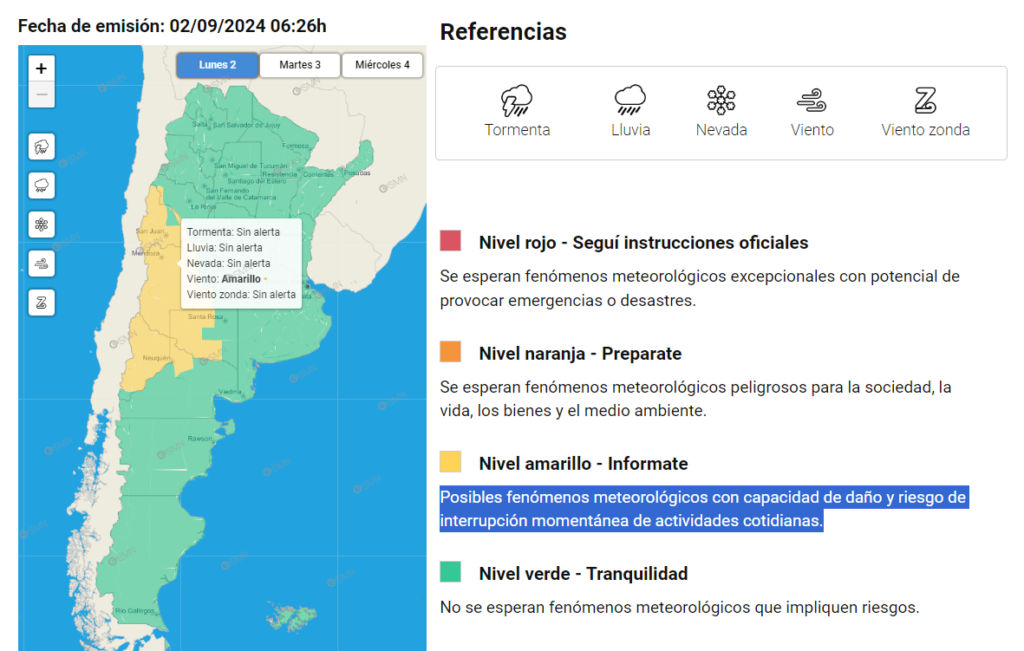The width and height of the screenshot is (1024, 651).
Task: Click the orange alert level swatch
Action: click(451, 351)
